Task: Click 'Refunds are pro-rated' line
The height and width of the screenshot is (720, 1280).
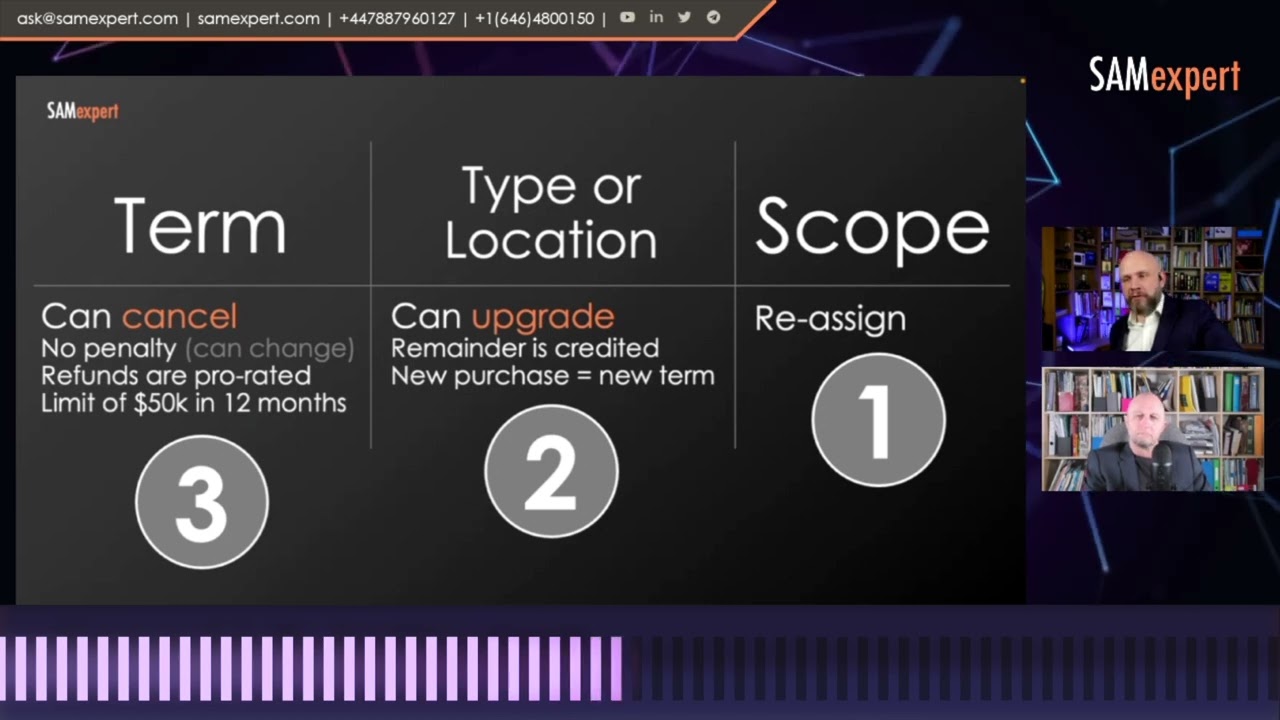Action: (x=176, y=376)
